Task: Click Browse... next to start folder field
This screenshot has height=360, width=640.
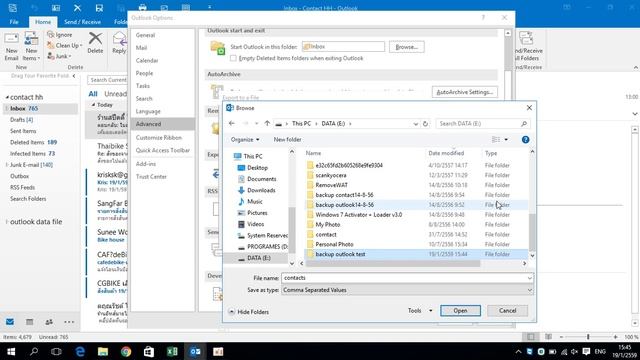Action: click(x=407, y=47)
